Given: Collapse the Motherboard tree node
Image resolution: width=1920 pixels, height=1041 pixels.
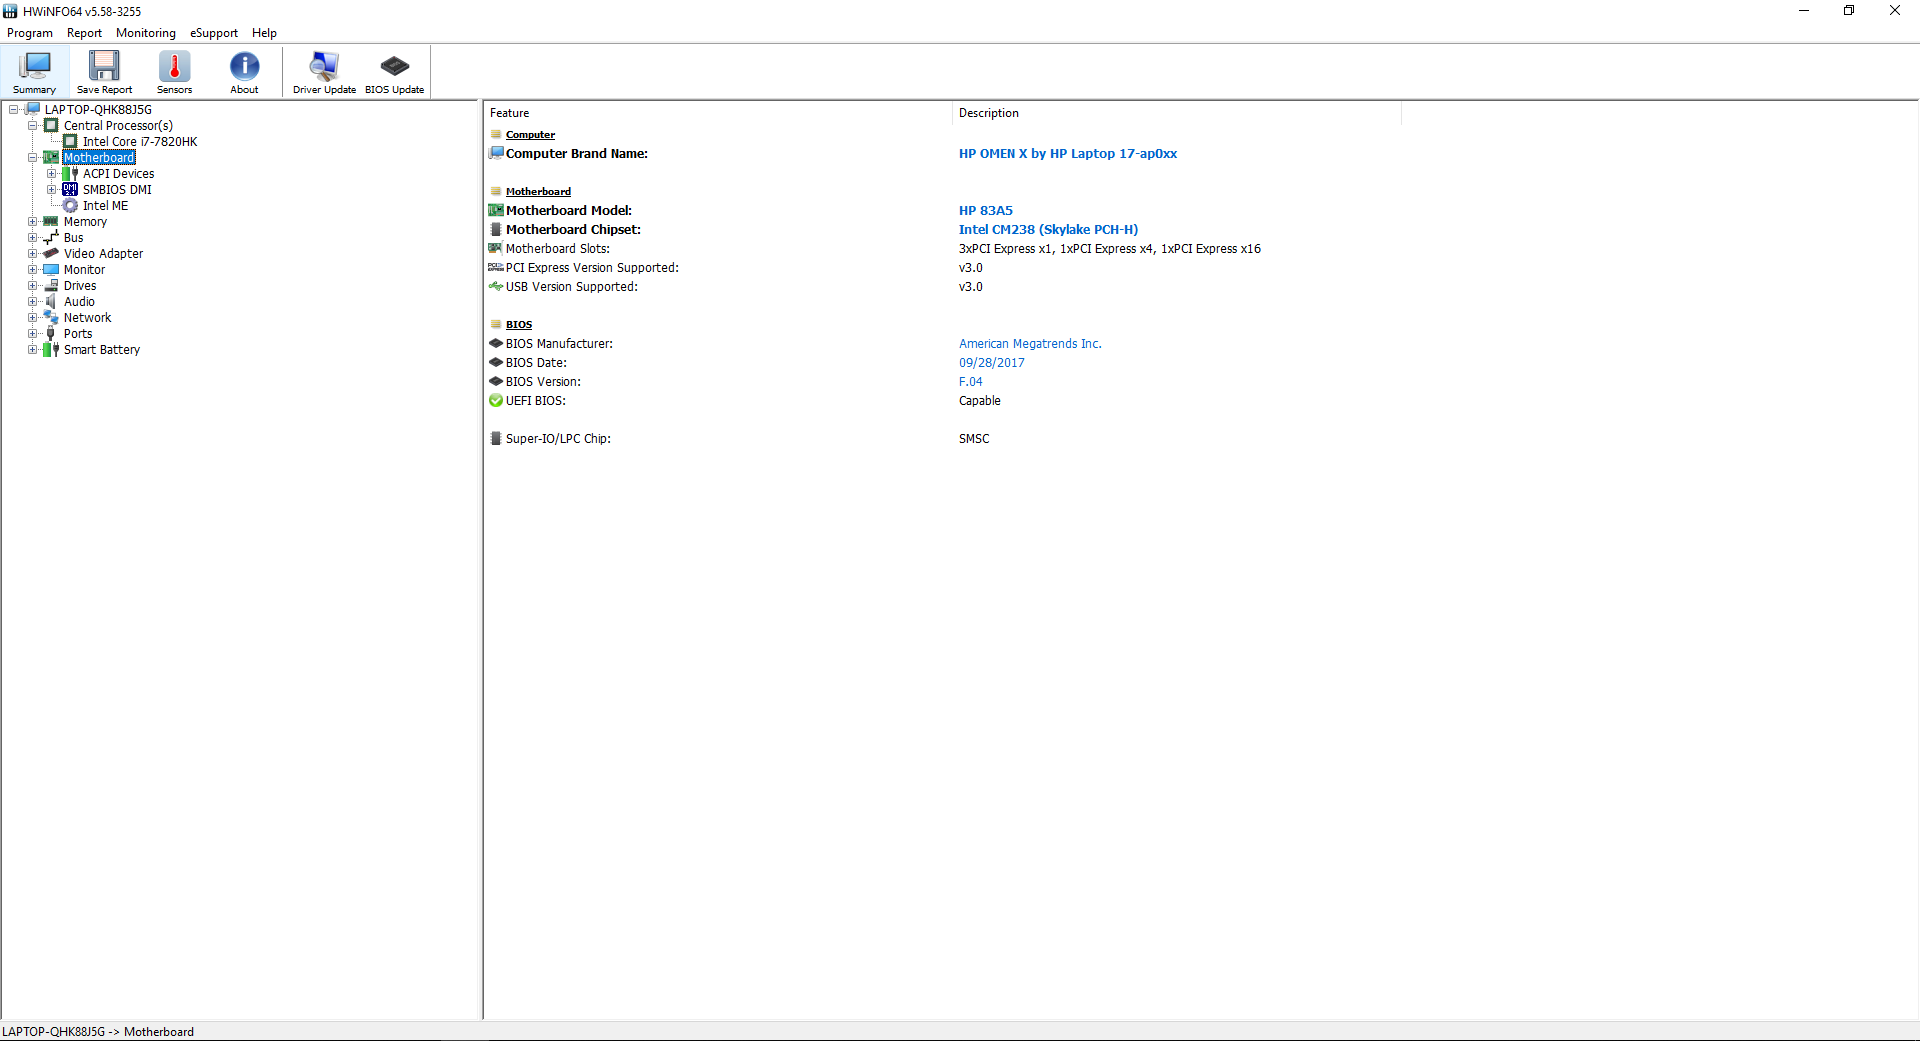Looking at the screenshot, I should 32,158.
